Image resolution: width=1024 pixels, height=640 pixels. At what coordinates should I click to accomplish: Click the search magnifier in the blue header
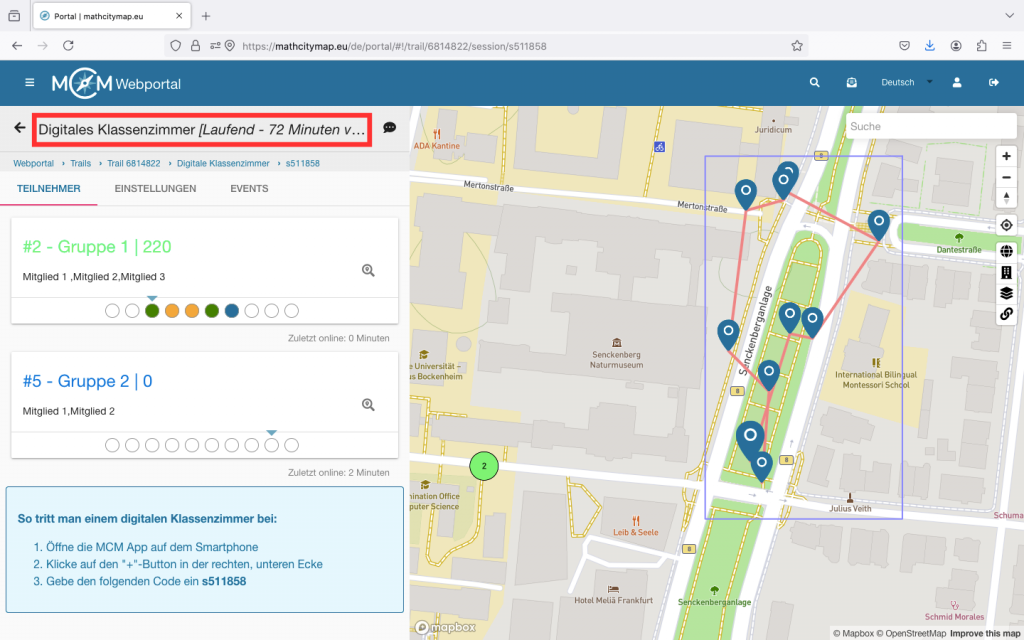point(815,82)
